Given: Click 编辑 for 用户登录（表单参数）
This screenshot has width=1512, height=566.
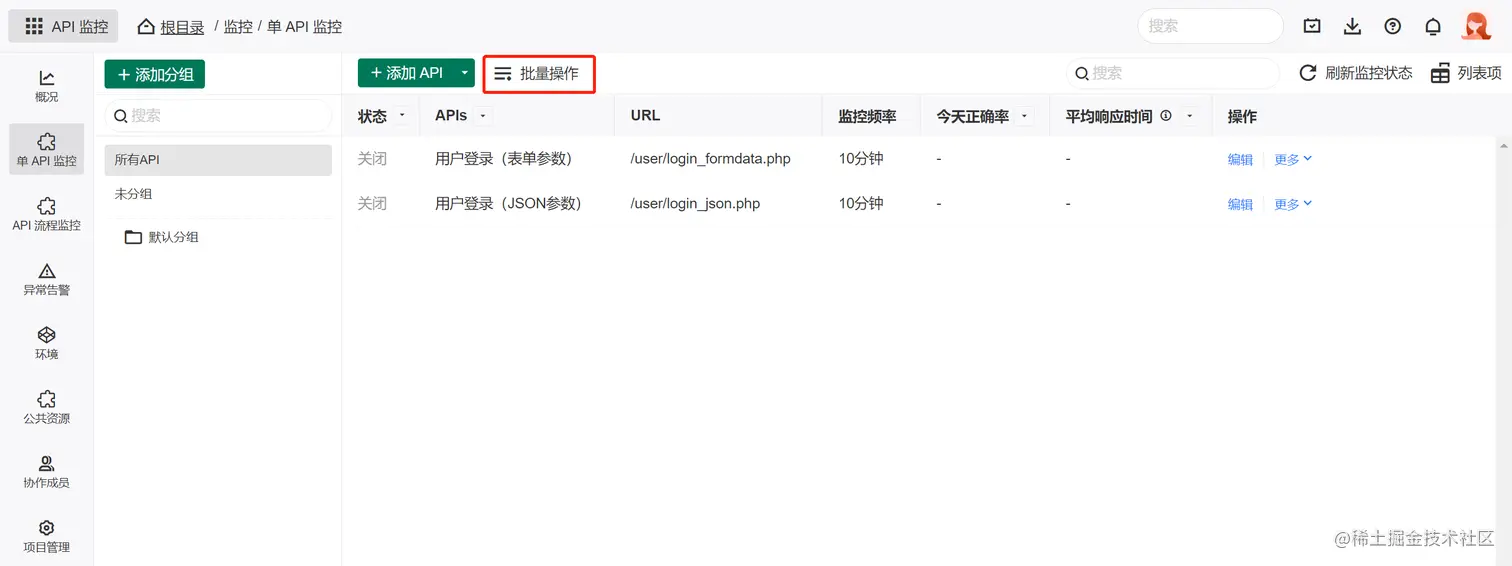Looking at the screenshot, I should click(x=1240, y=159).
